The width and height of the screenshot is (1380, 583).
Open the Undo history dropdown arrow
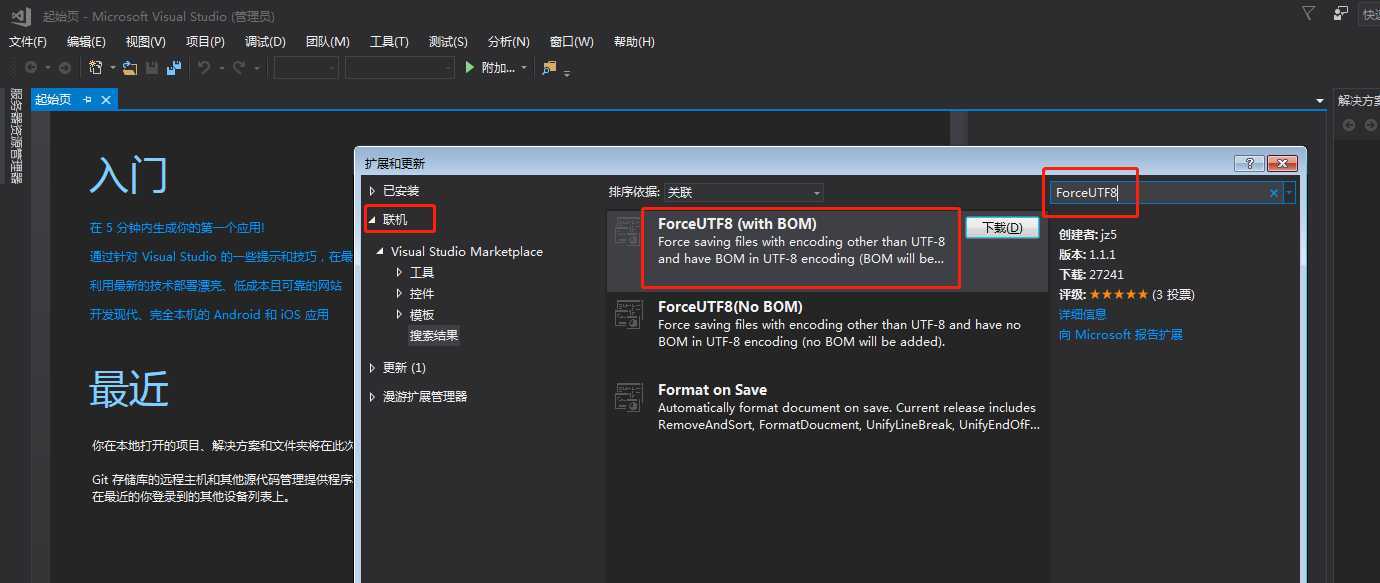221,68
